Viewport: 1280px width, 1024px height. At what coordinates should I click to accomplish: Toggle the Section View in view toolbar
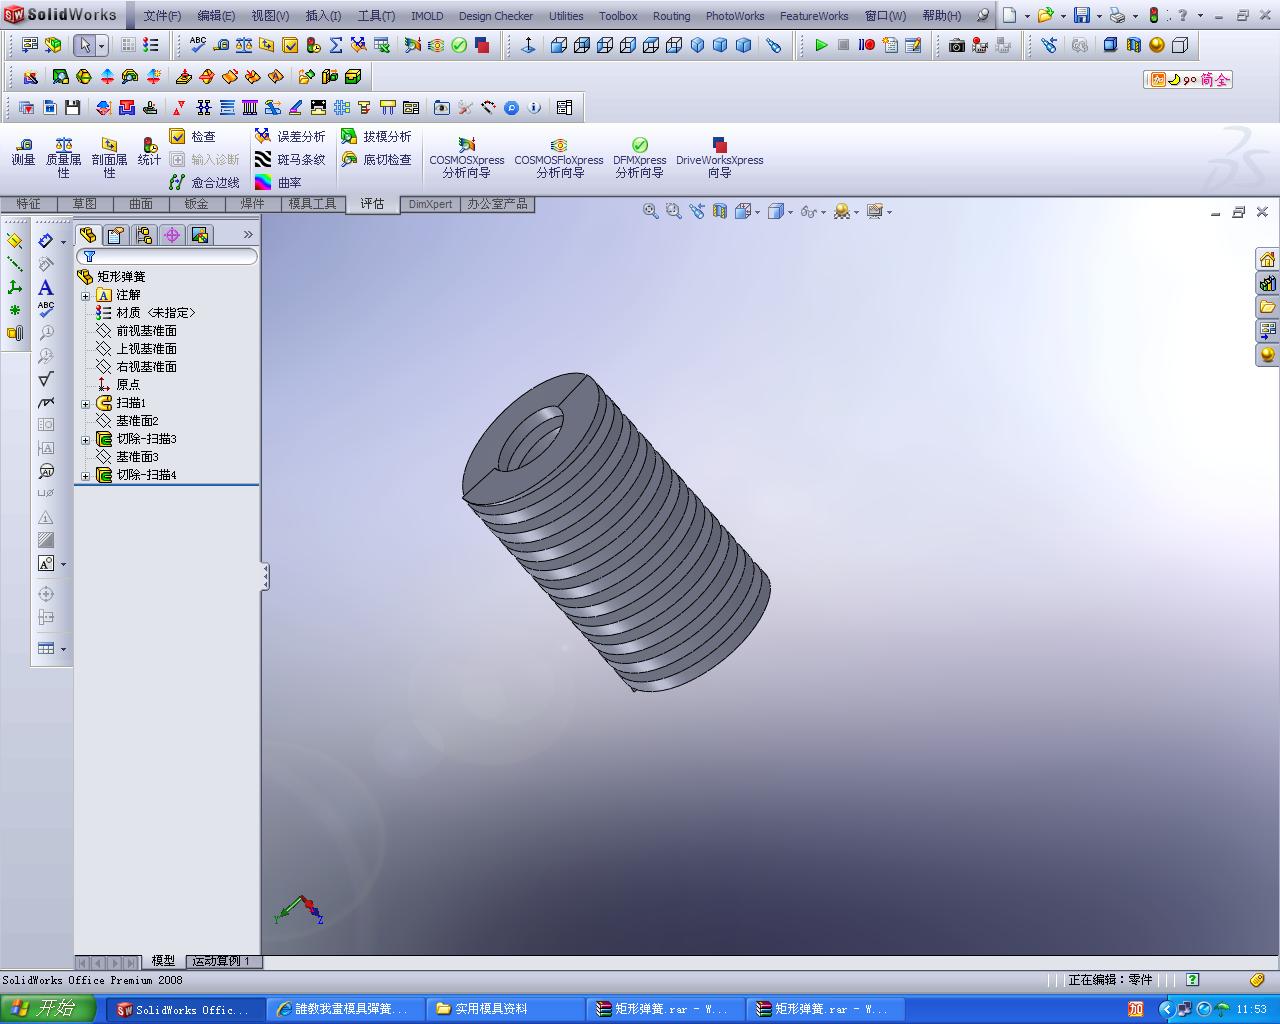coord(720,211)
